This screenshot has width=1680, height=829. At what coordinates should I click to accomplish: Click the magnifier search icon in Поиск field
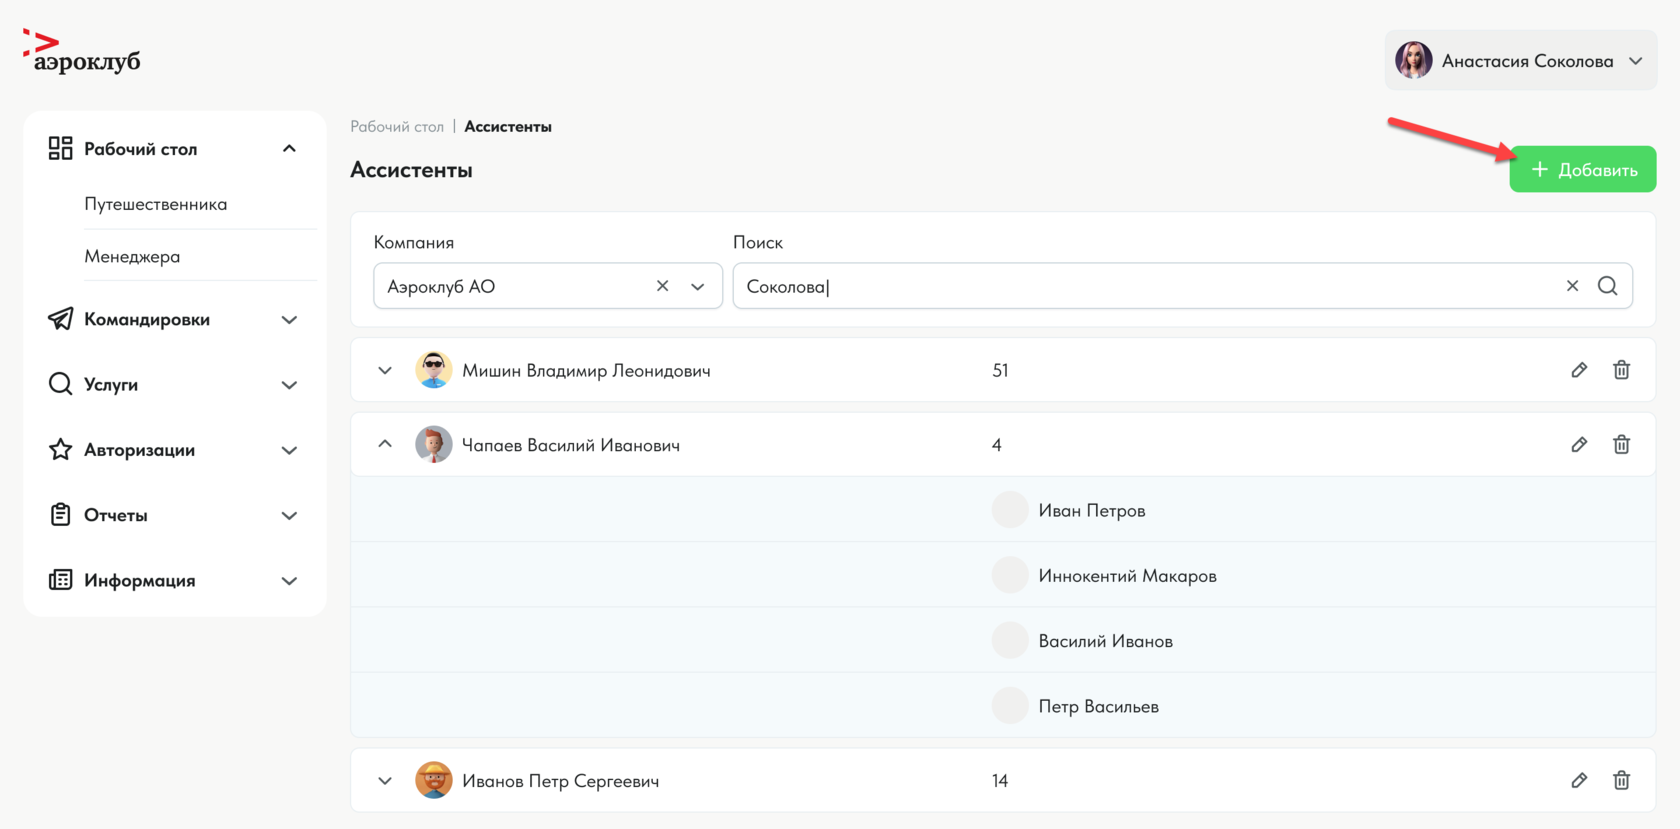[1607, 286]
